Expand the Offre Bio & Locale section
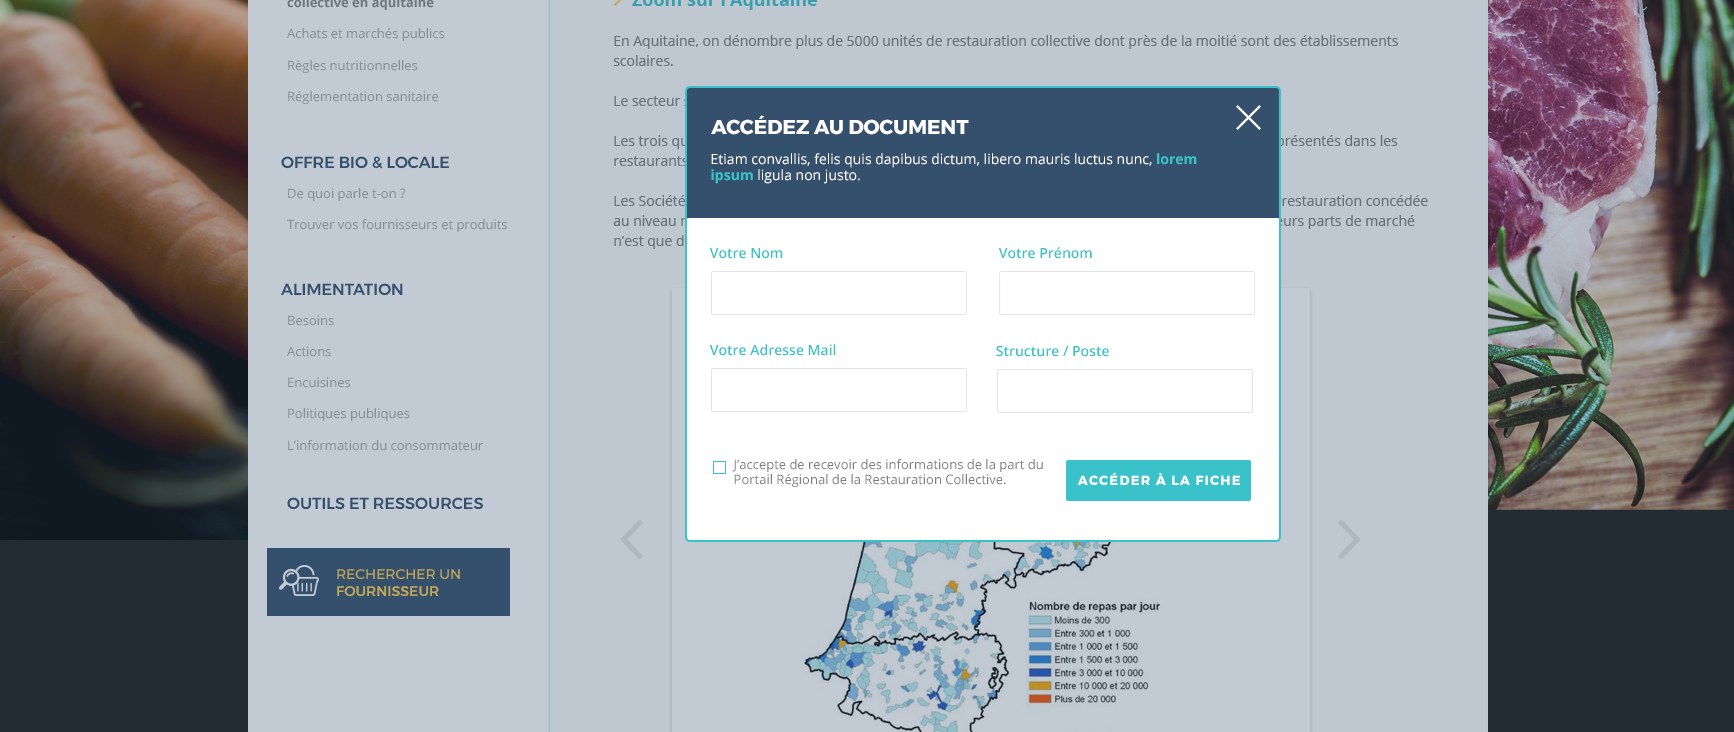The image size is (1734, 732). (x=365, y=162)
